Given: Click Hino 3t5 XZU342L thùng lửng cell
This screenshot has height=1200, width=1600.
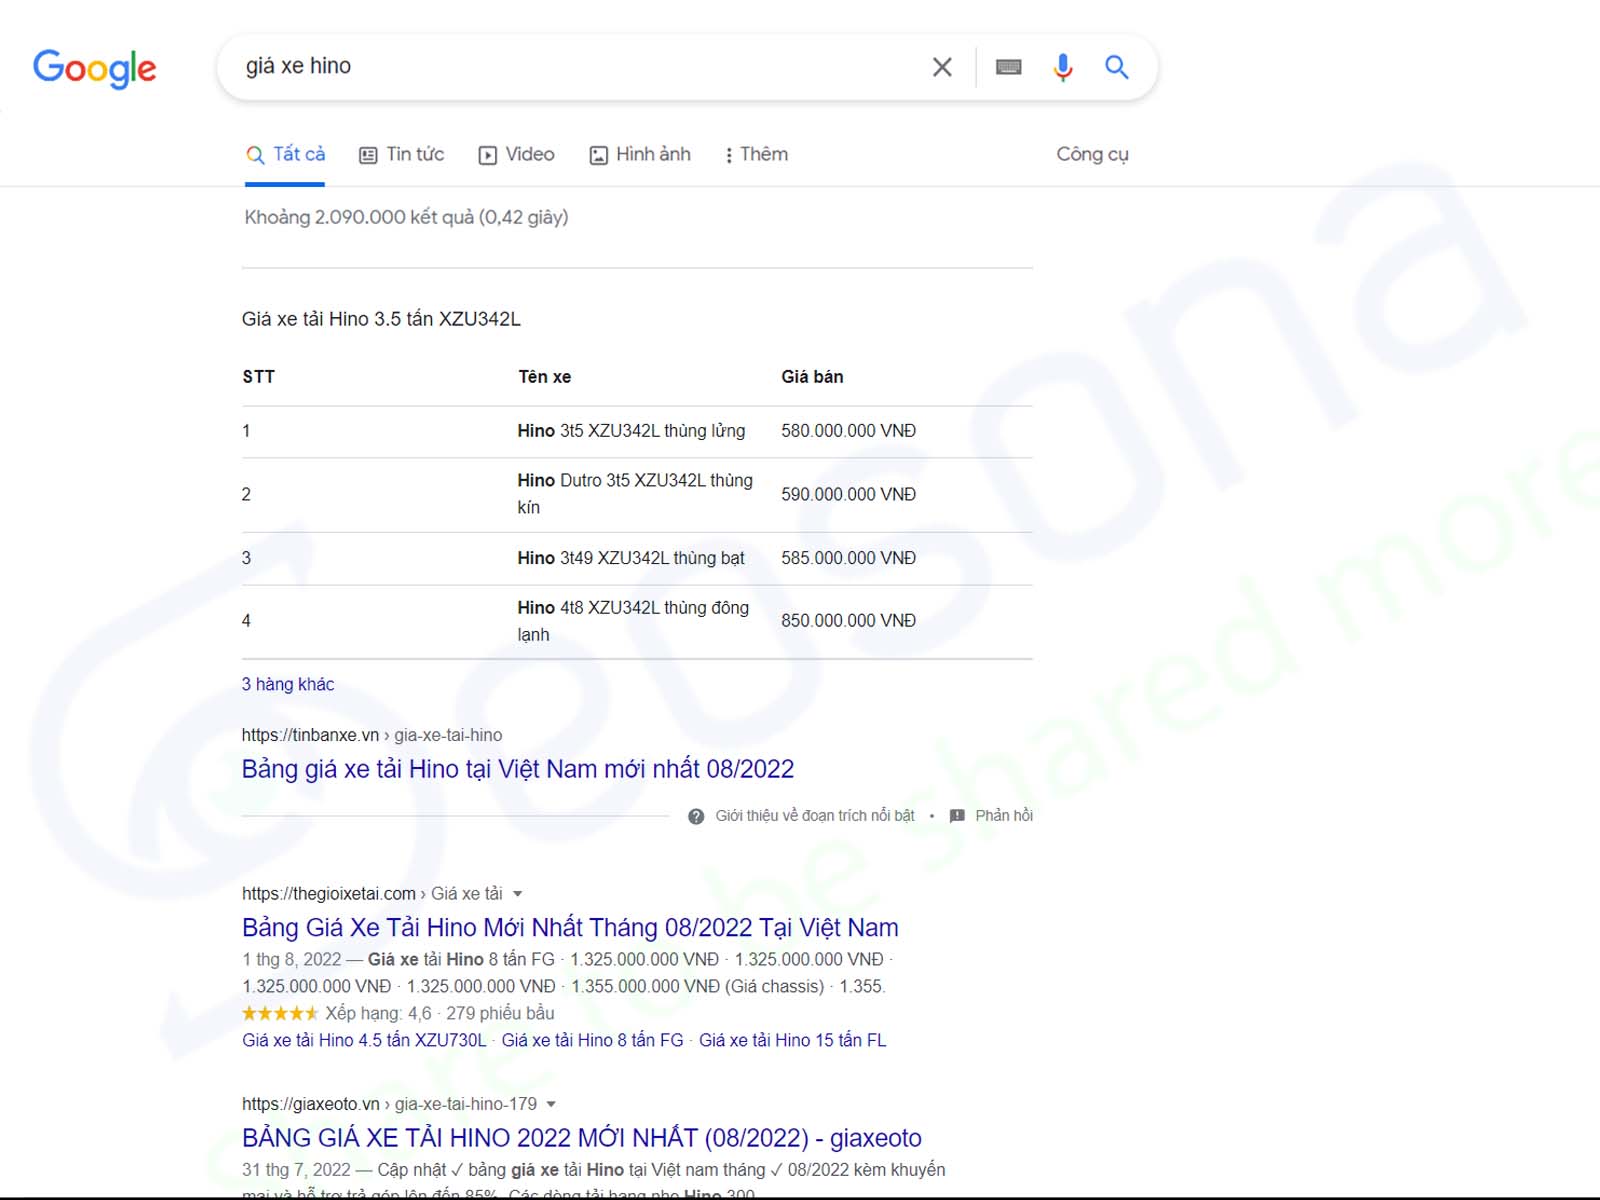Looking at the screenshot, I should click(631, 431).
